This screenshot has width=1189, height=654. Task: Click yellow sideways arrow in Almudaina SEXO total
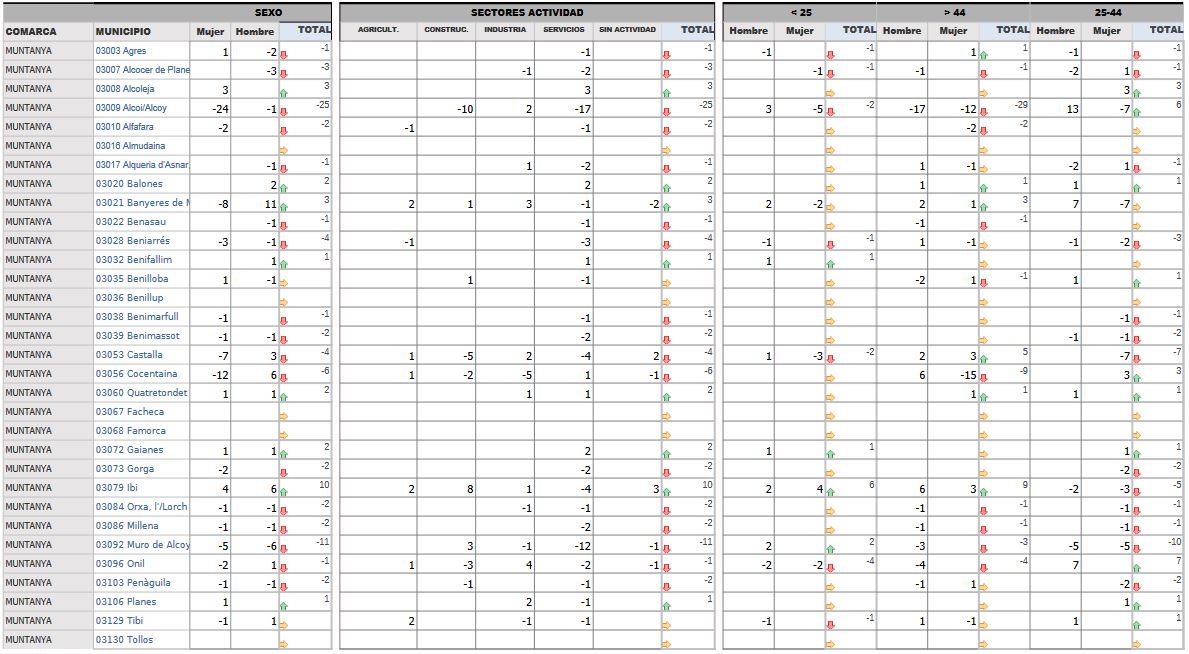click(x=284, y=150)
